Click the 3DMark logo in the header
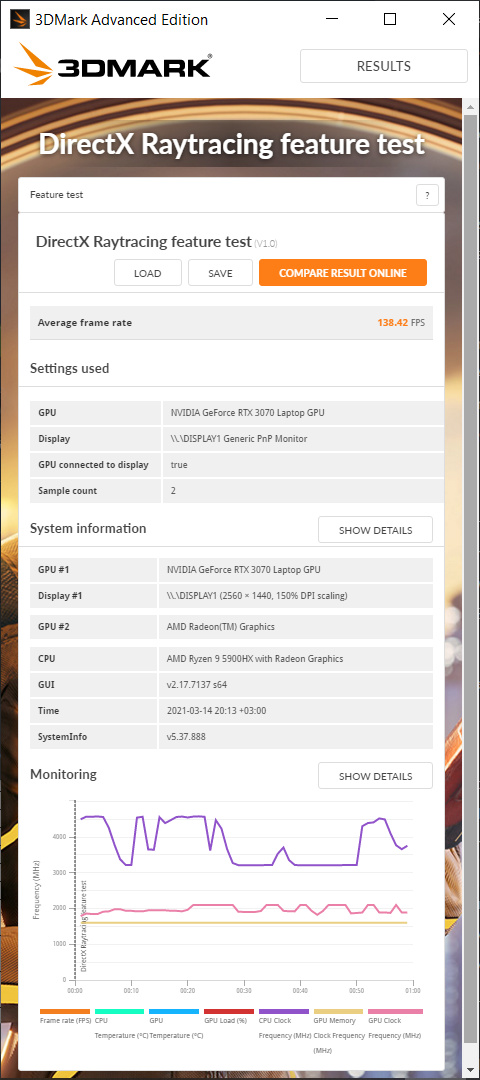480x1080 pixels. coord(114,66)
